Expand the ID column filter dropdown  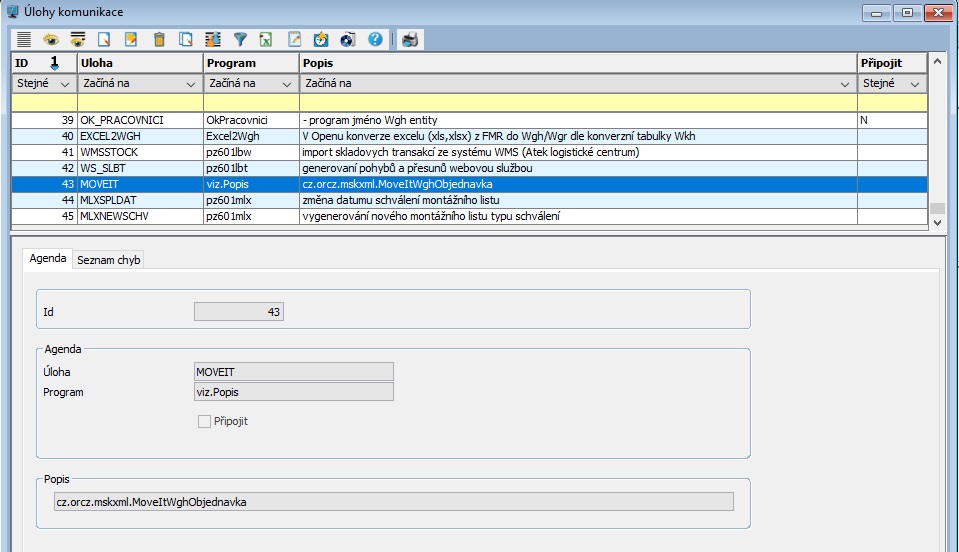click(x=65, y=84)
